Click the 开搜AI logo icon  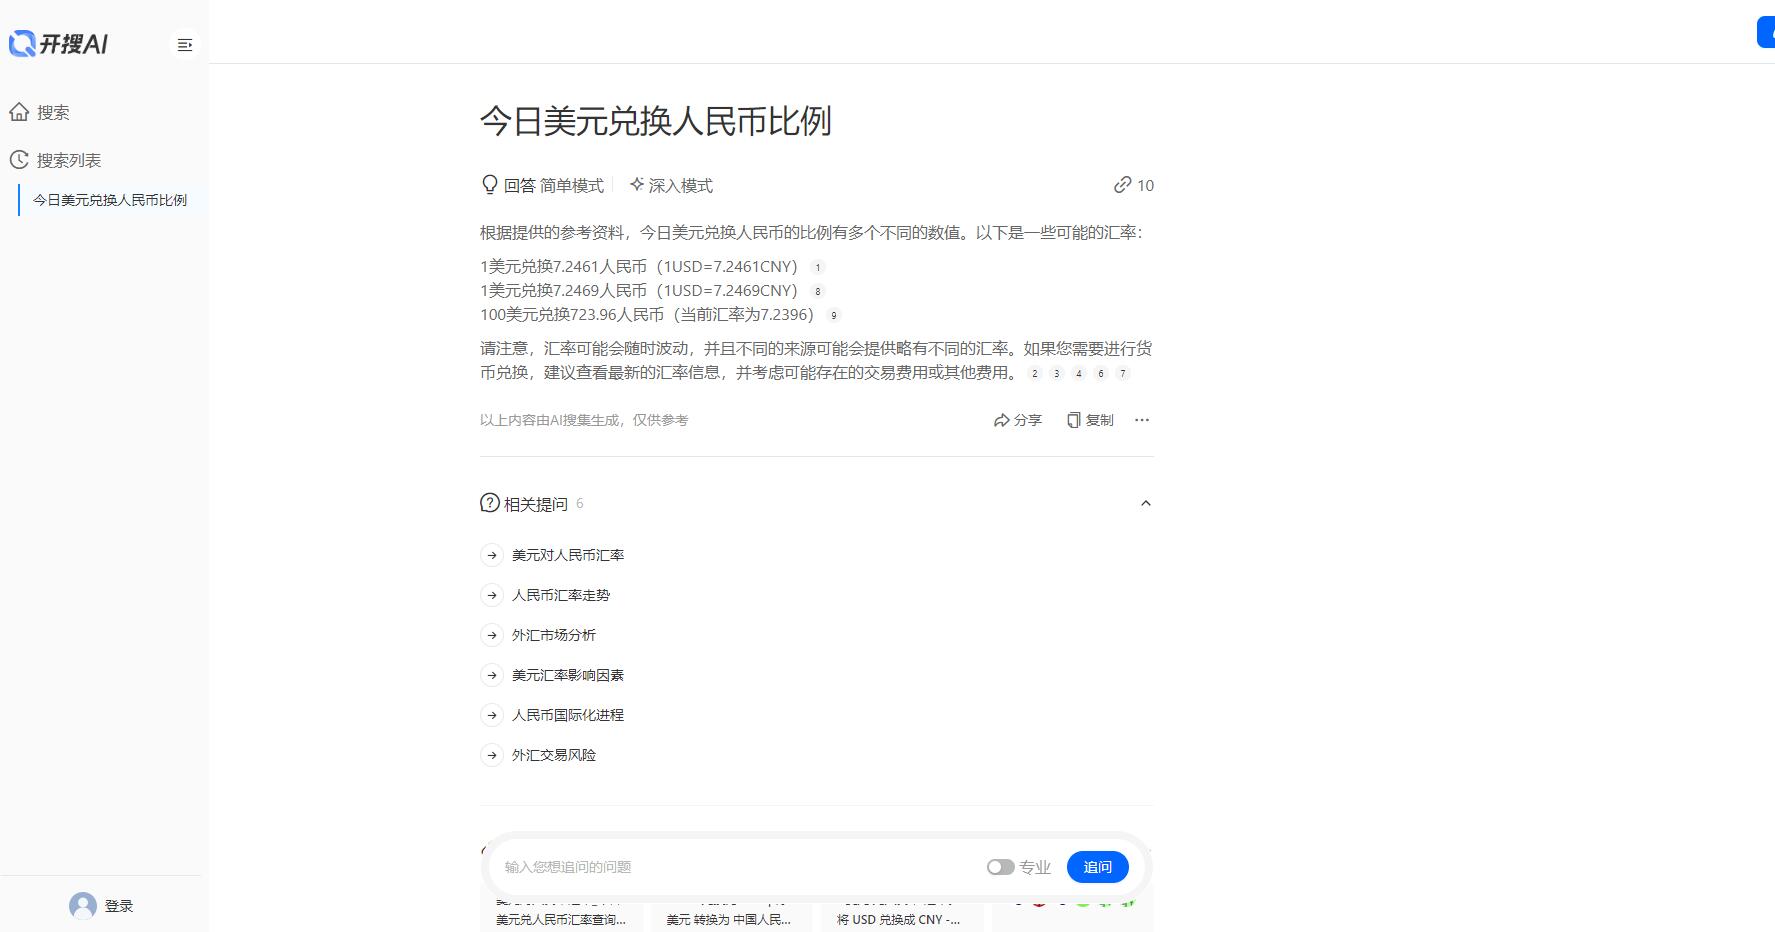24,43
